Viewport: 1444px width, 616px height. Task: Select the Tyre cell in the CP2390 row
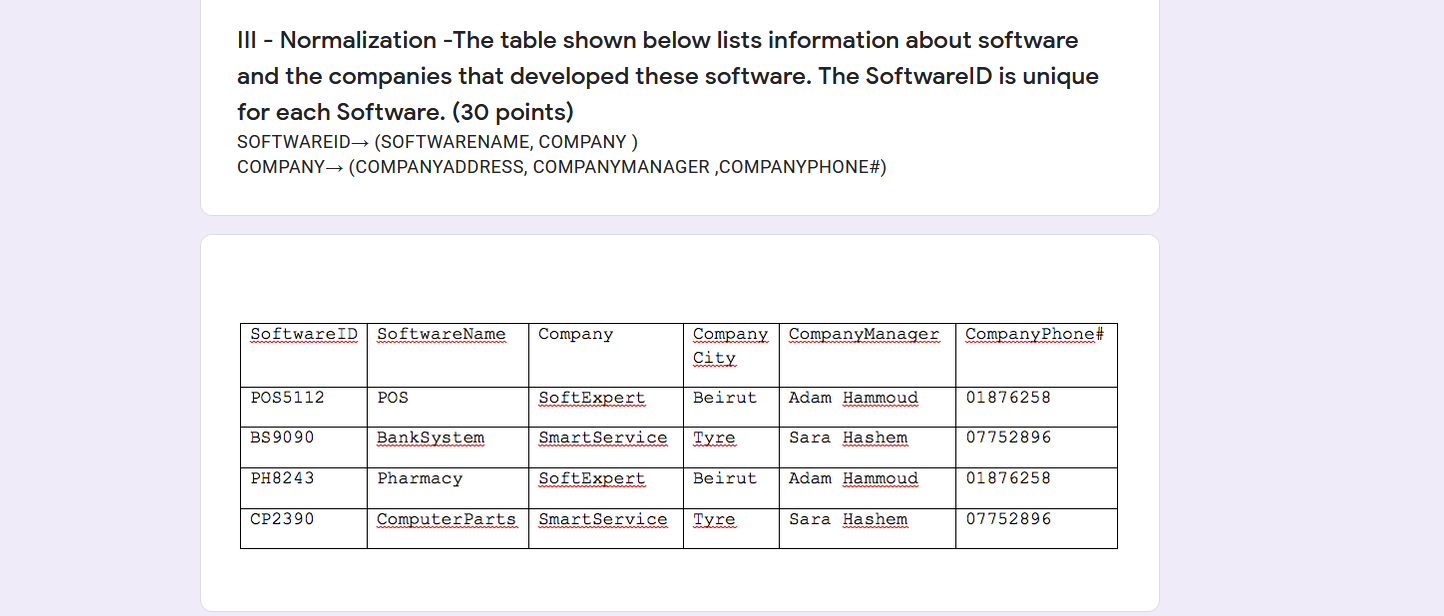[714, 519]
